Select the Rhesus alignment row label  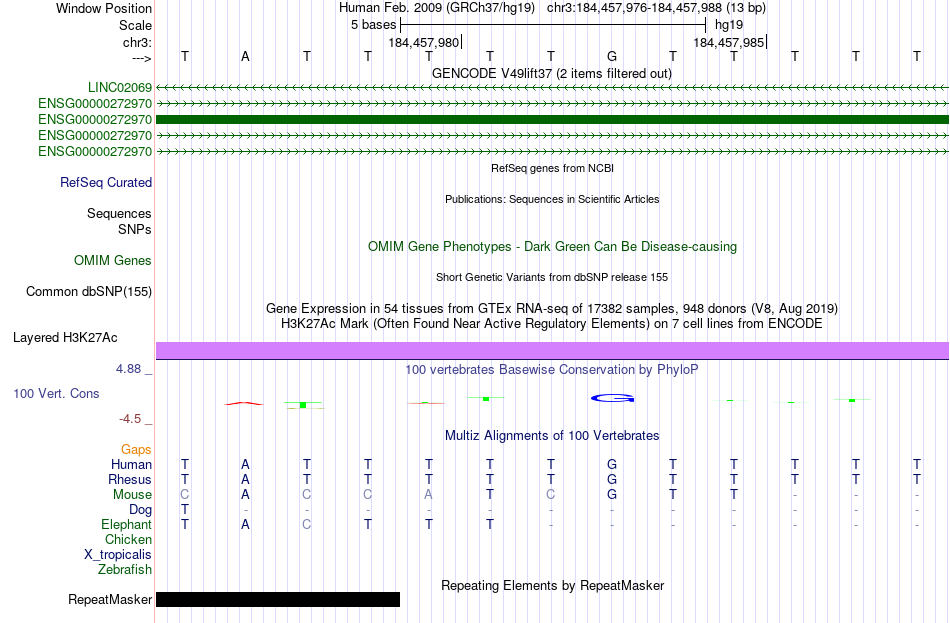[x=130, y=479]
